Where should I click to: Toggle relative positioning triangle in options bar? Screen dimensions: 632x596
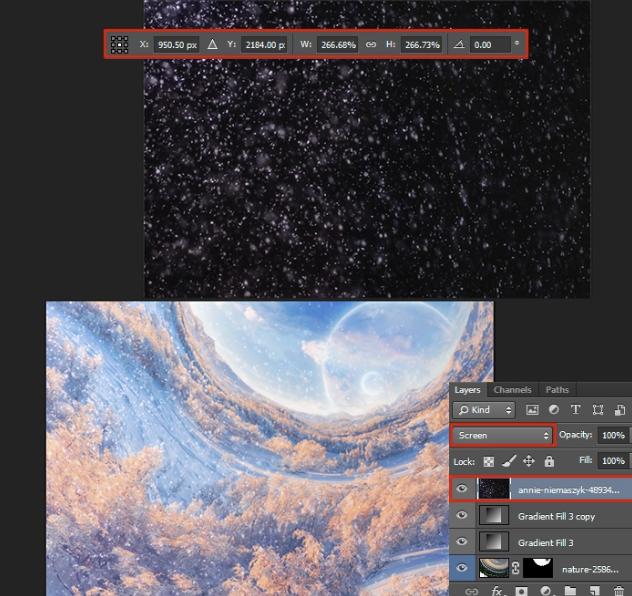click(x=212, y=44)
